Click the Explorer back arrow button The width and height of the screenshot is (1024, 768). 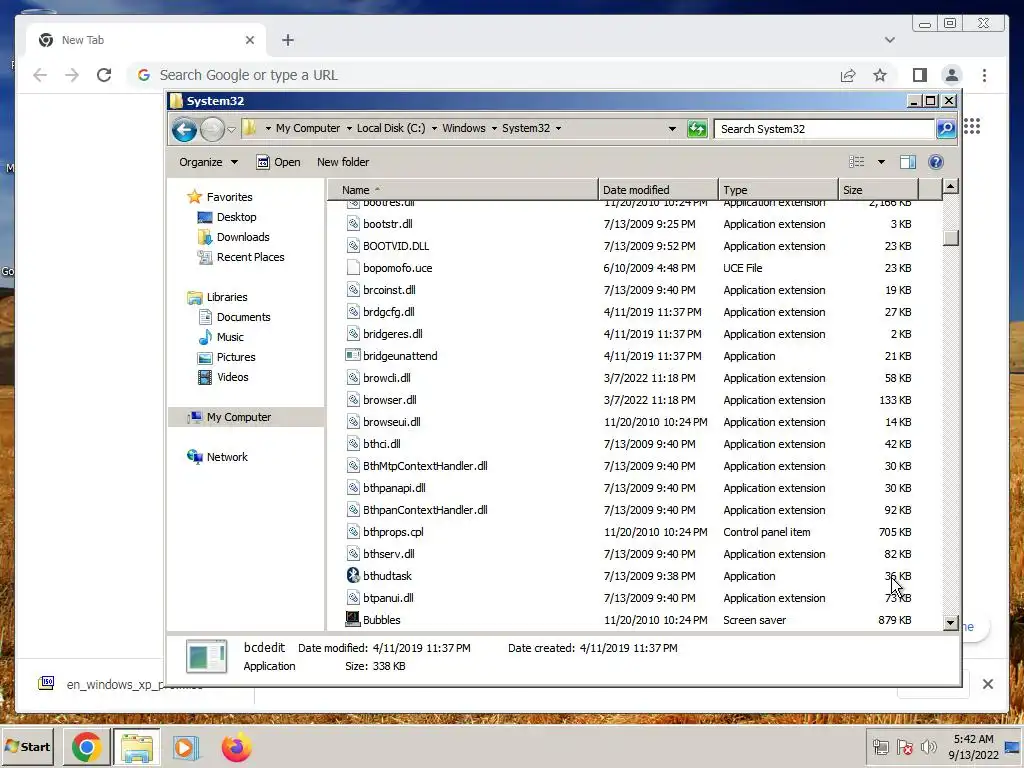(x=184, y=129)
